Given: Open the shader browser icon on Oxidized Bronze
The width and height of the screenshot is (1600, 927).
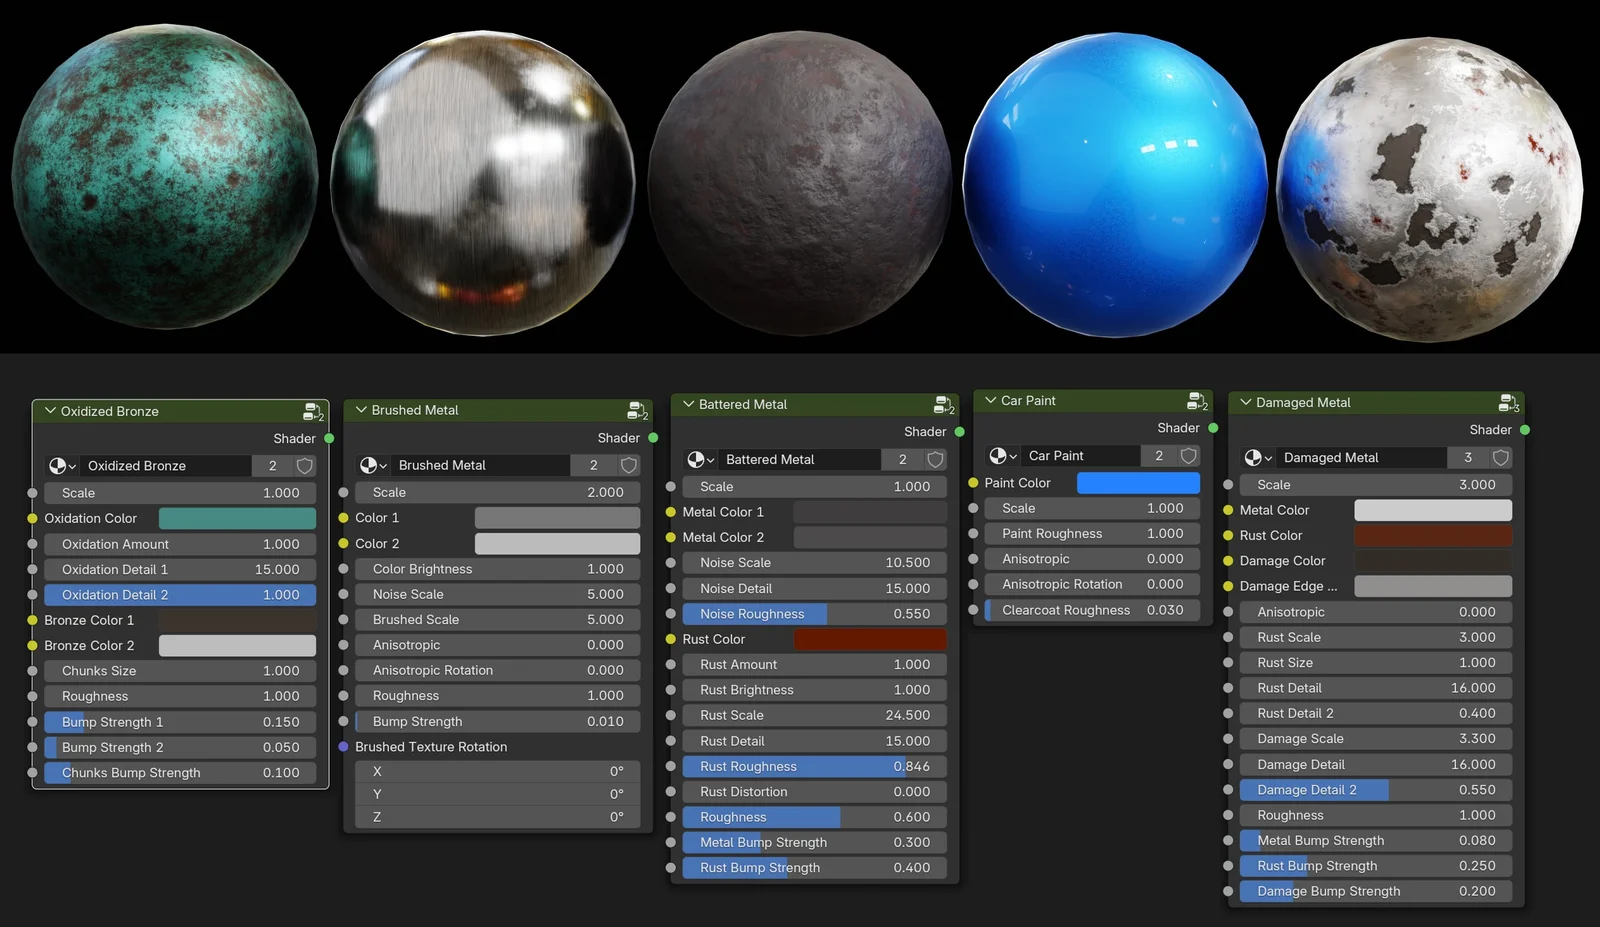Looking at the screenshot, I should (60, 465).
